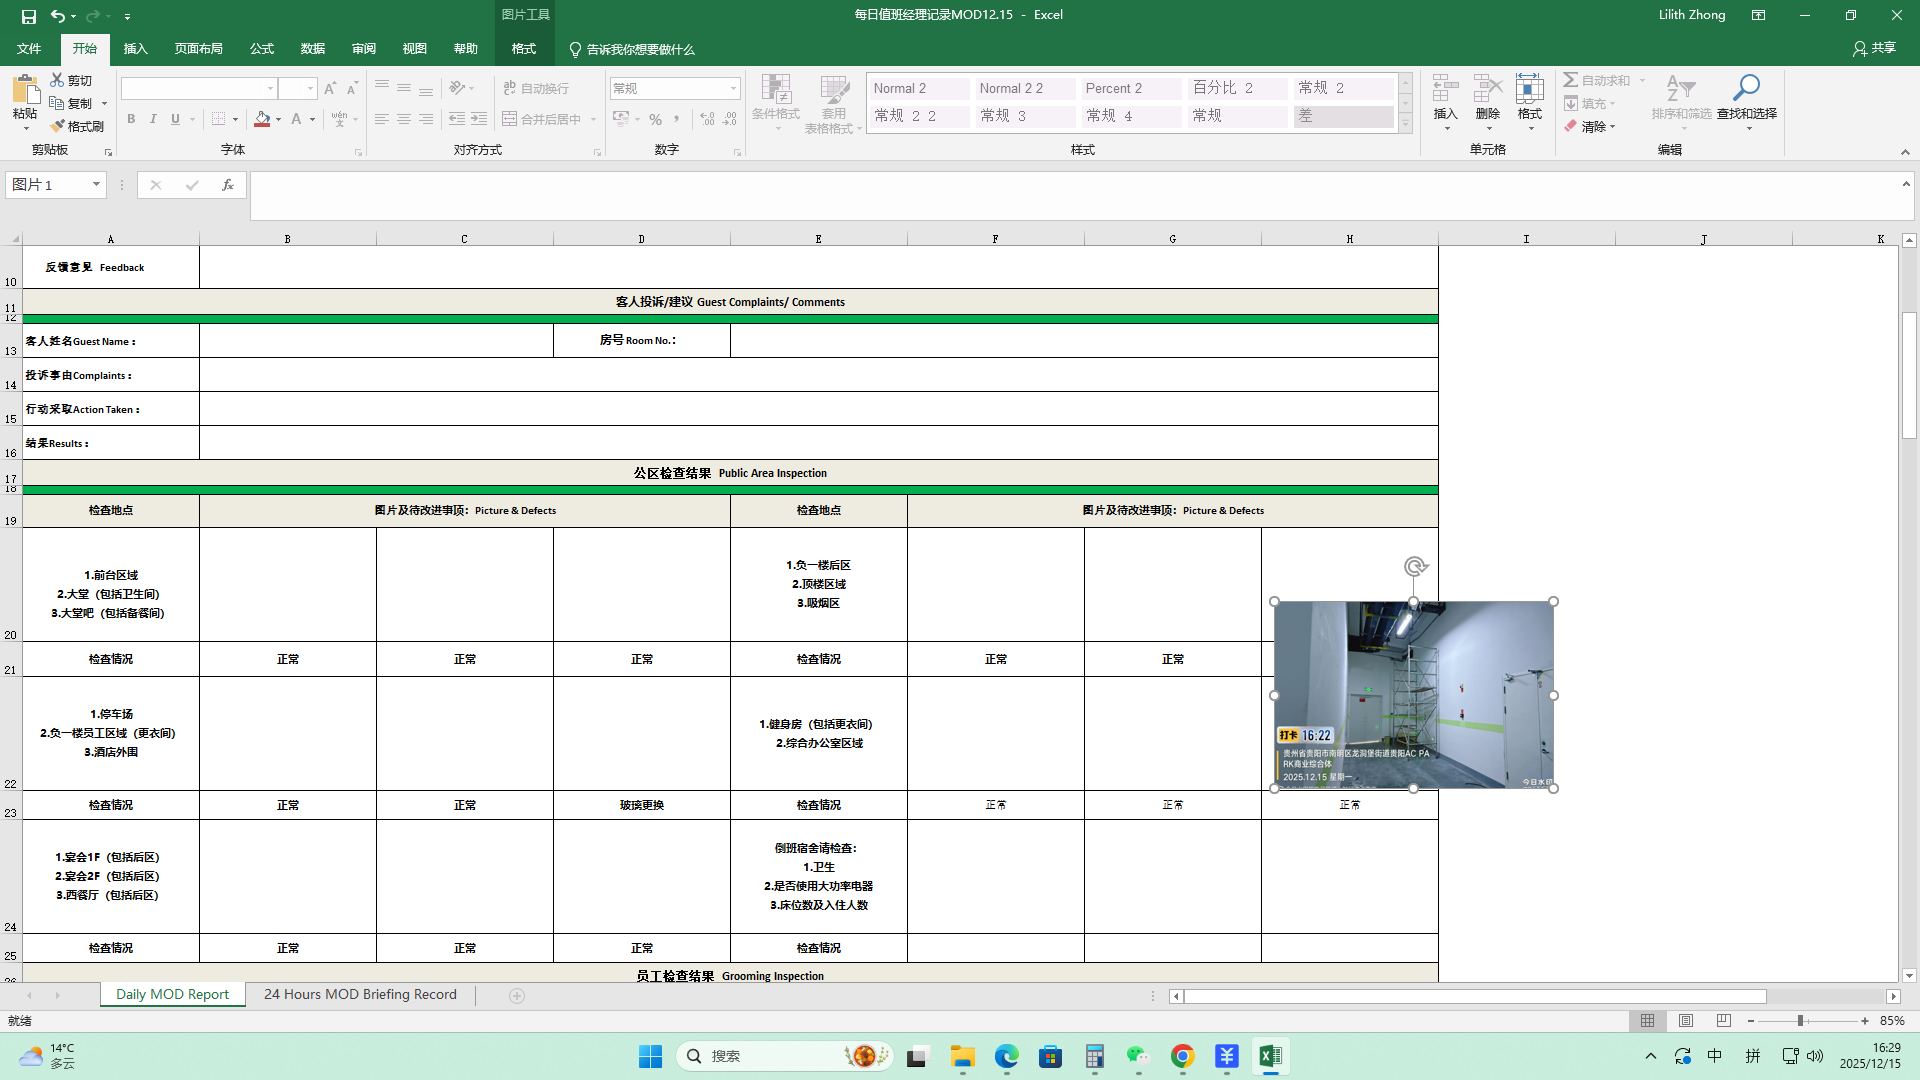Switch to 24 Hours MOD Briefing Record sheet
Image resolution: width=1920 pixels, height=1080 pixels.
(360, 995)
